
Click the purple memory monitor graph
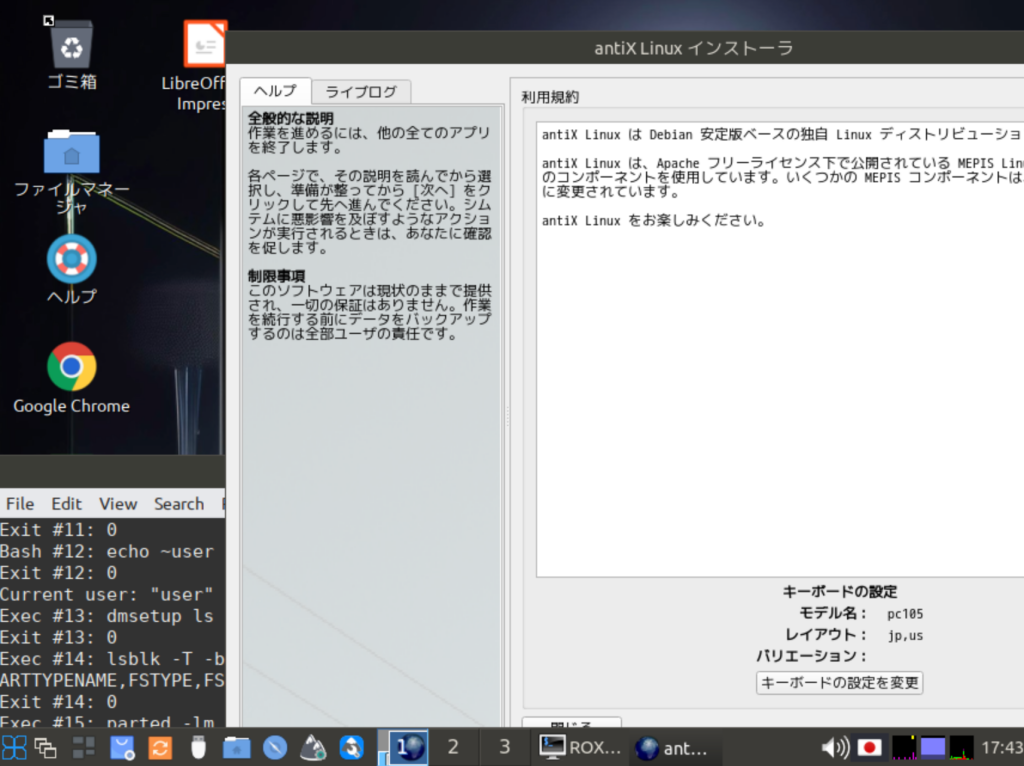tap(933, 748)
